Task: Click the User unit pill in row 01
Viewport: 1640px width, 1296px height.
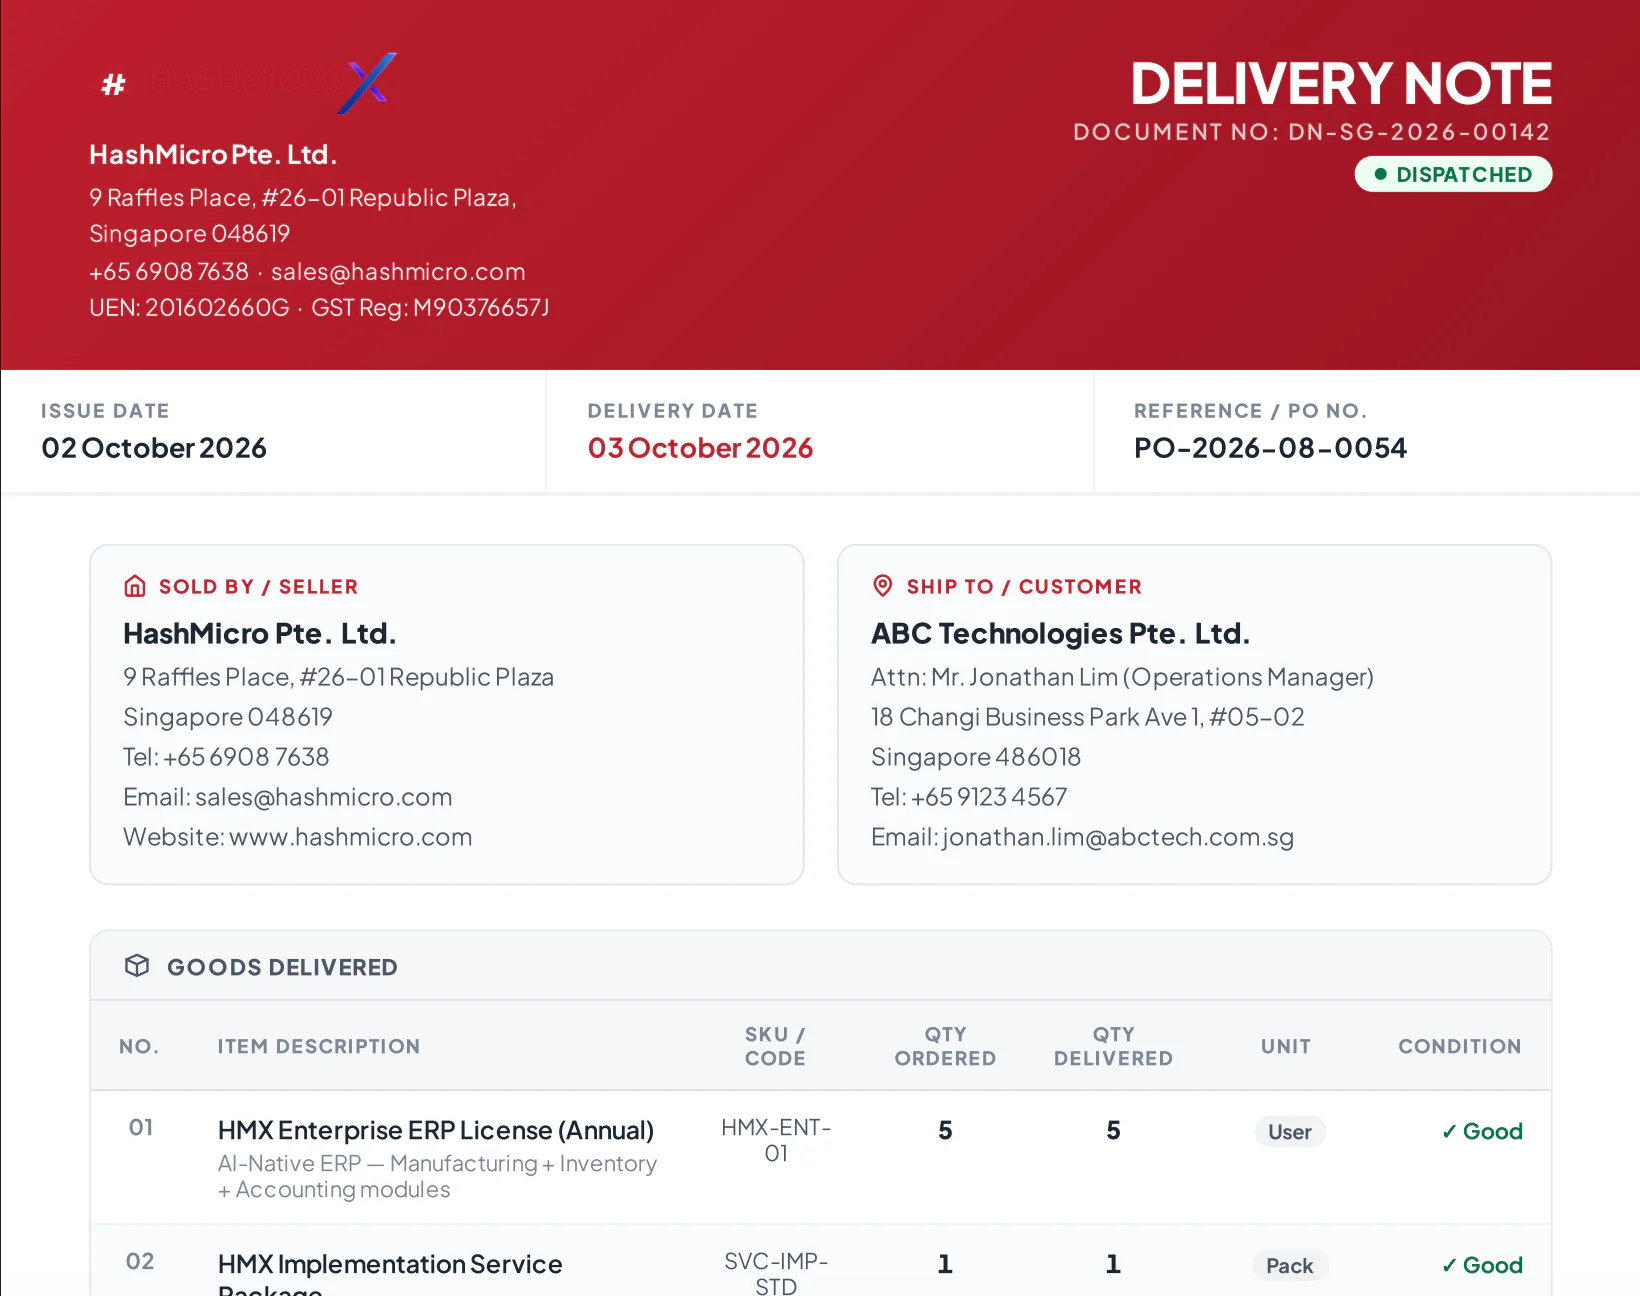Action: [1290, 1131]
